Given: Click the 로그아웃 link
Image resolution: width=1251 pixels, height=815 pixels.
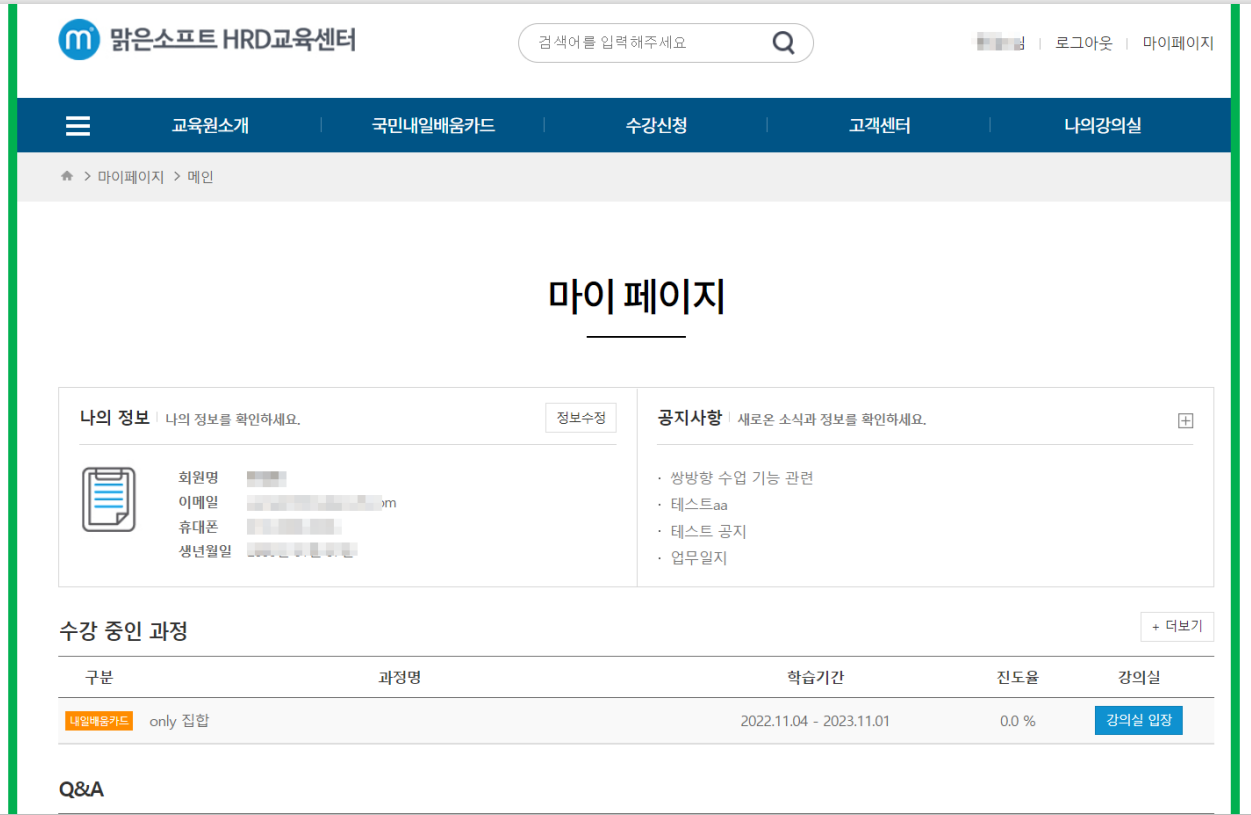Looking at the screenshot, I should click(x=1083, y=43).
